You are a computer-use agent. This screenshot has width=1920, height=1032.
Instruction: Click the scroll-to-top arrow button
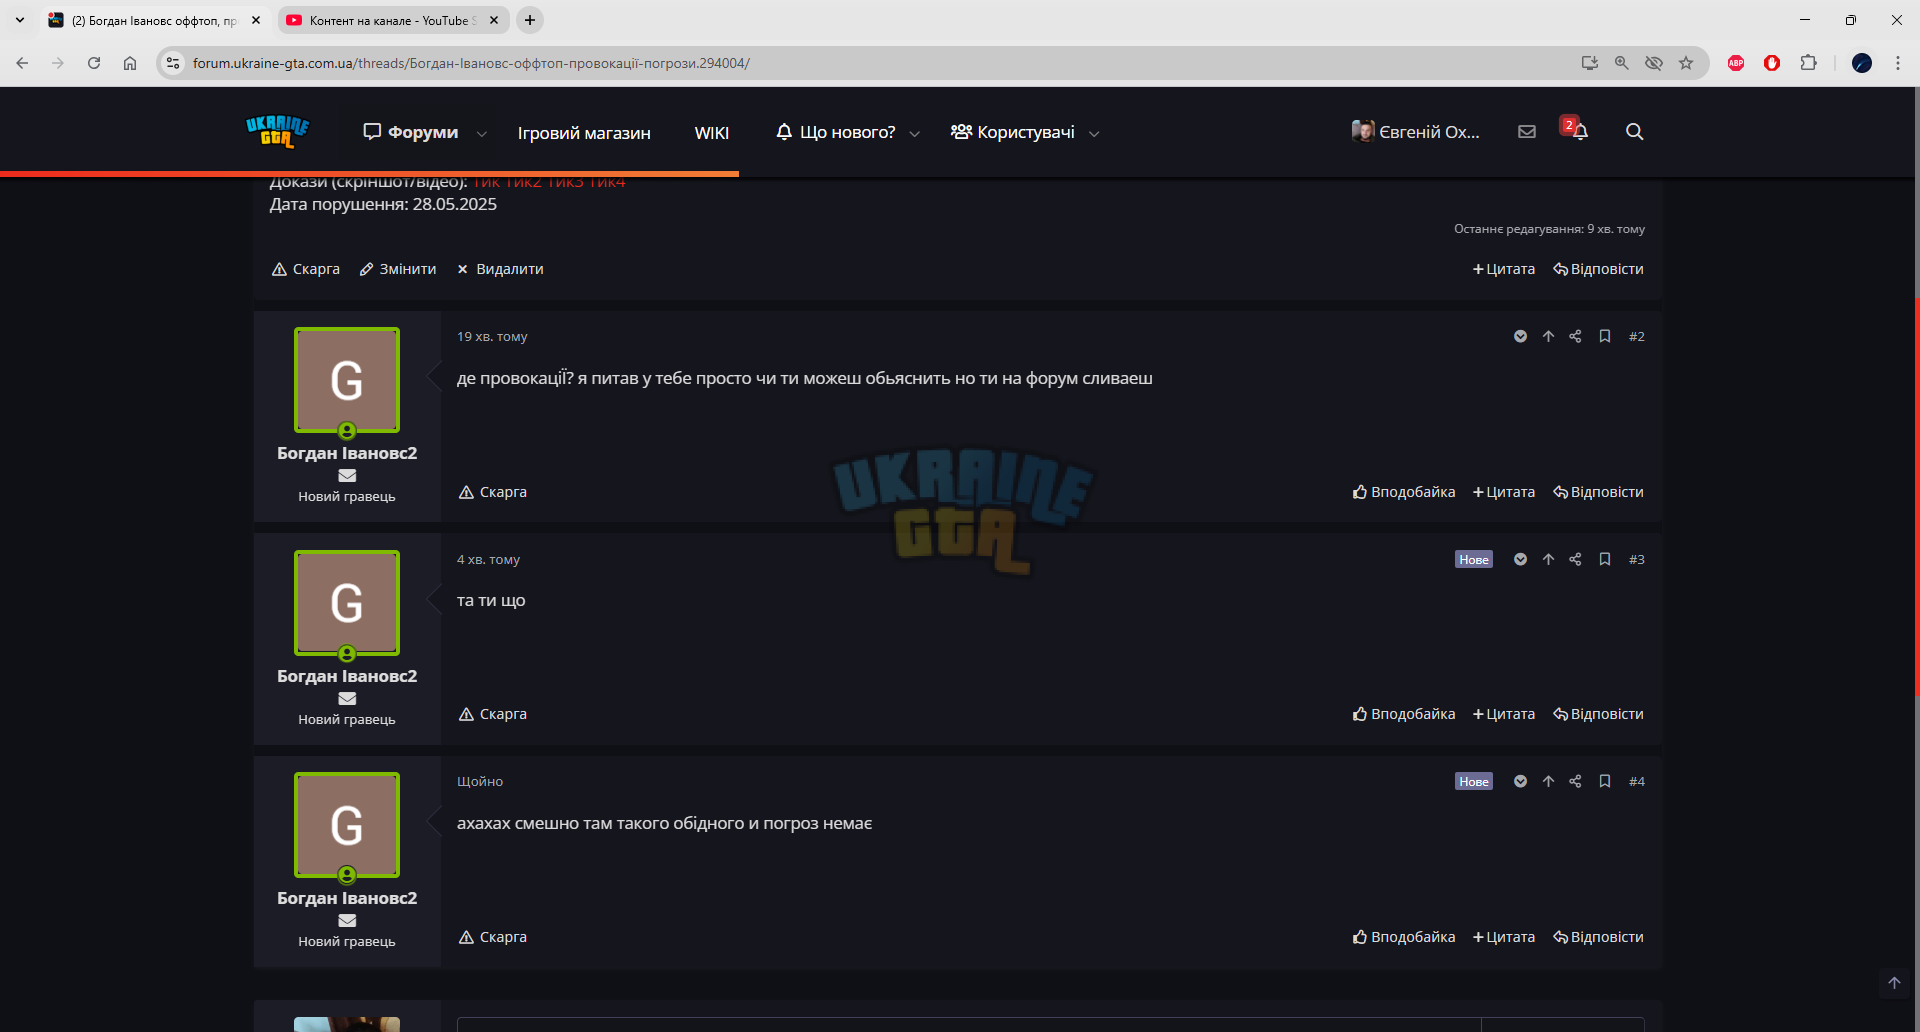[x=1894, y=983]
